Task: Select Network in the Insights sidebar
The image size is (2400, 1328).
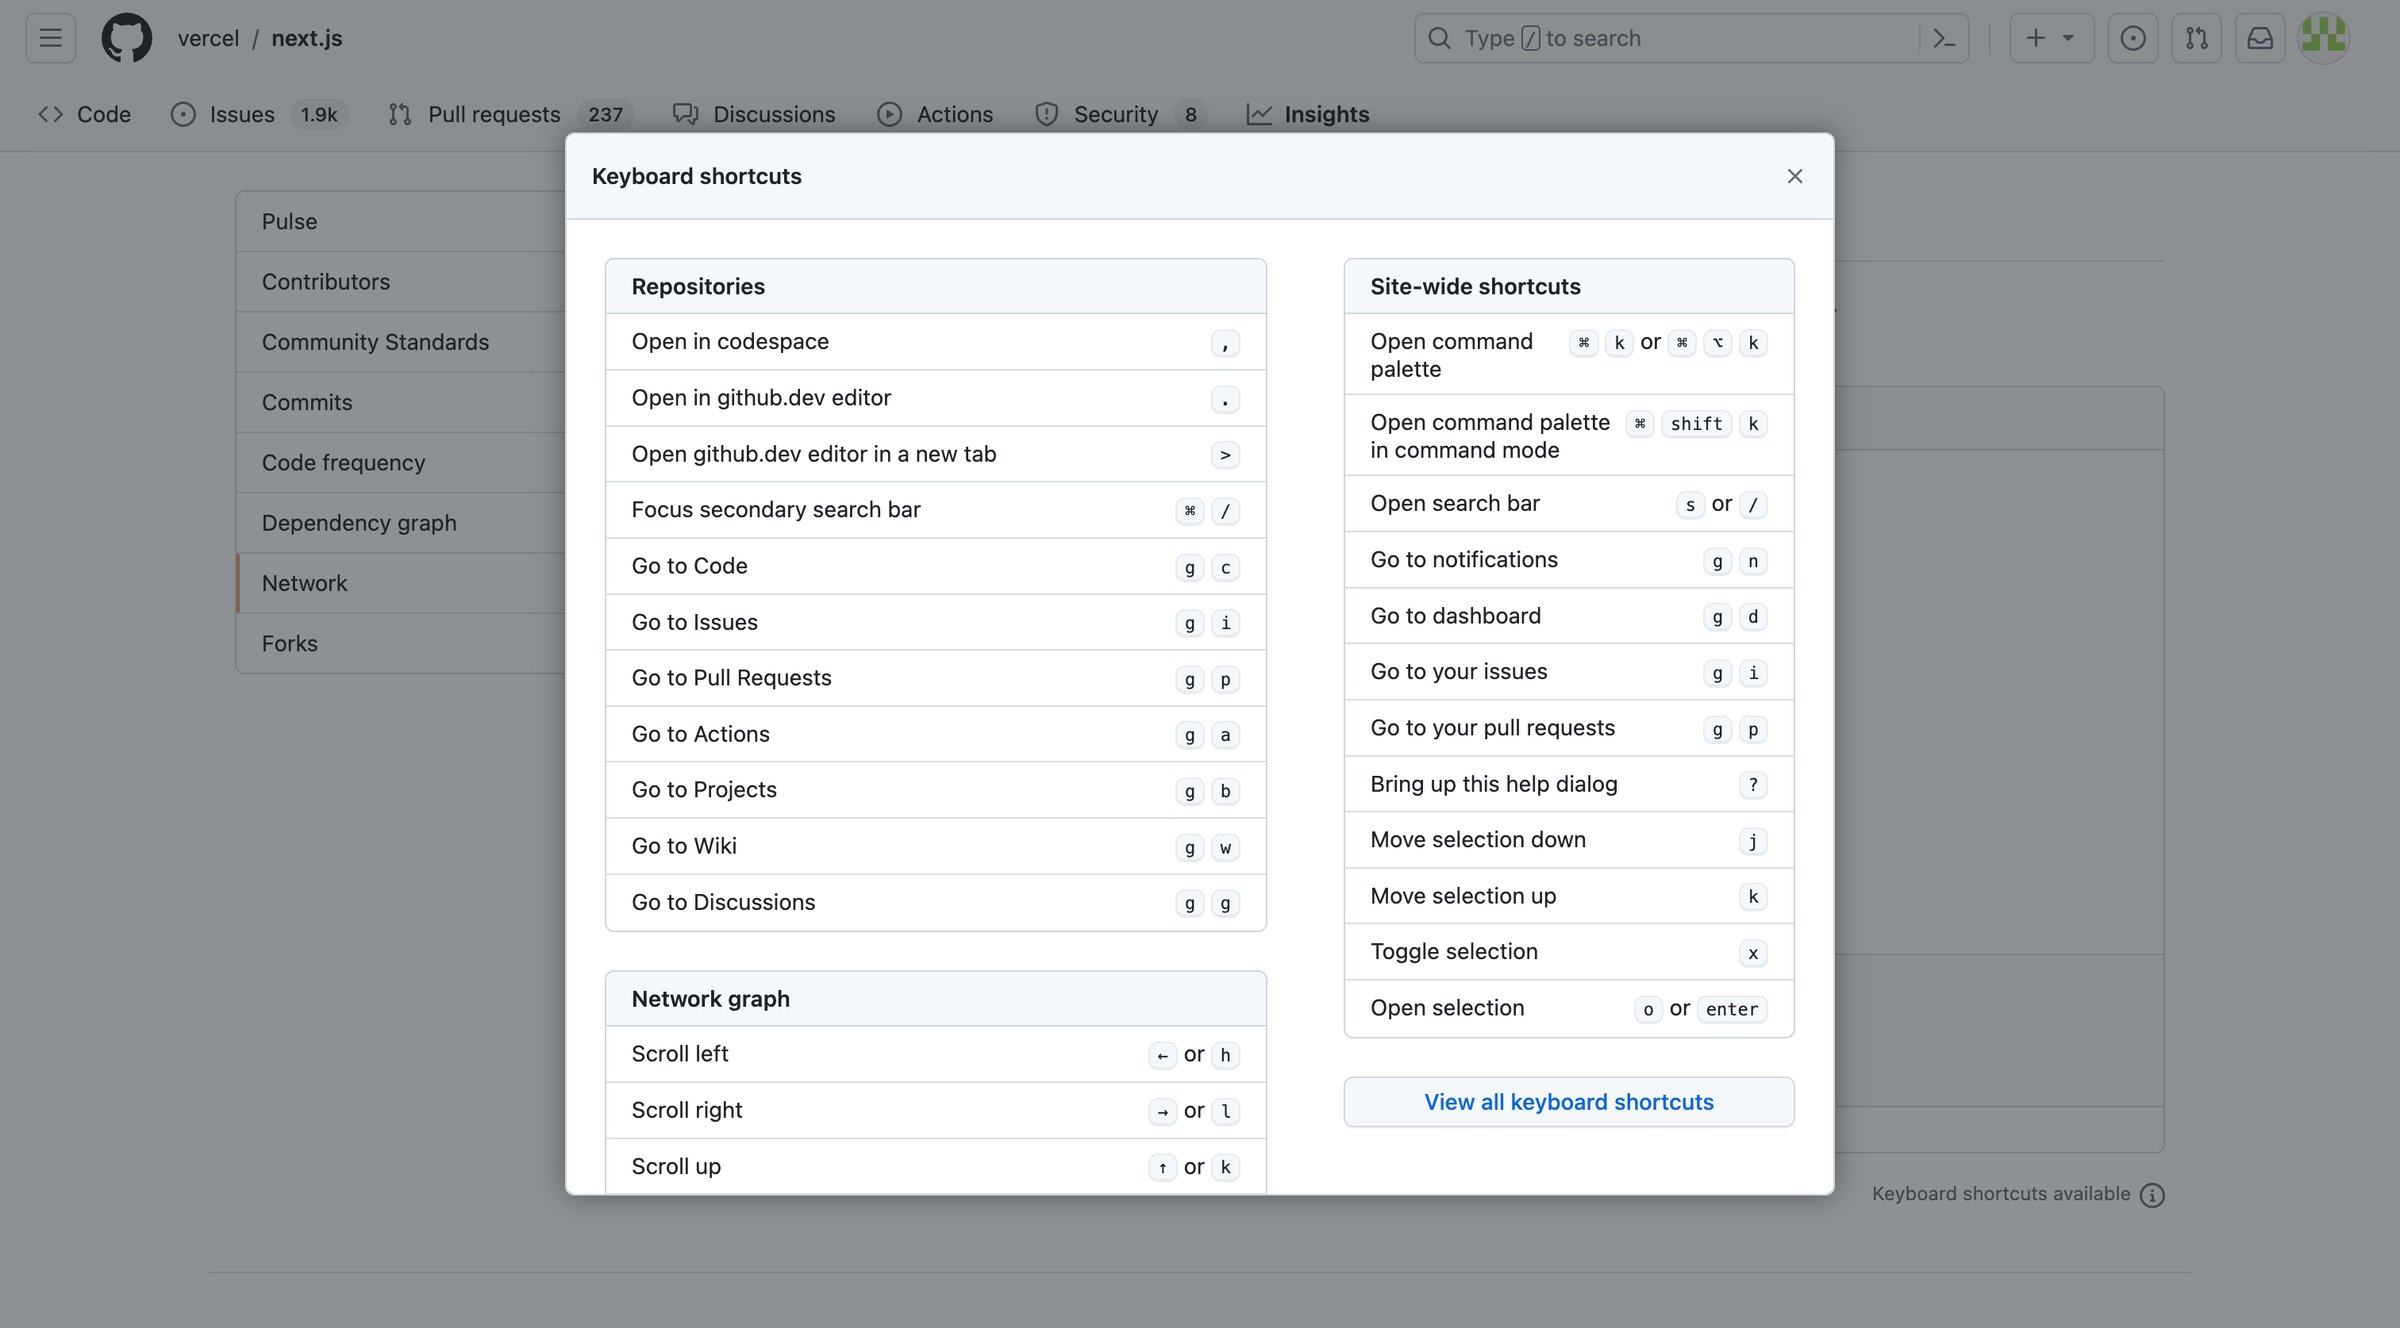Action: pyautogui.click(x=401, y=583)
